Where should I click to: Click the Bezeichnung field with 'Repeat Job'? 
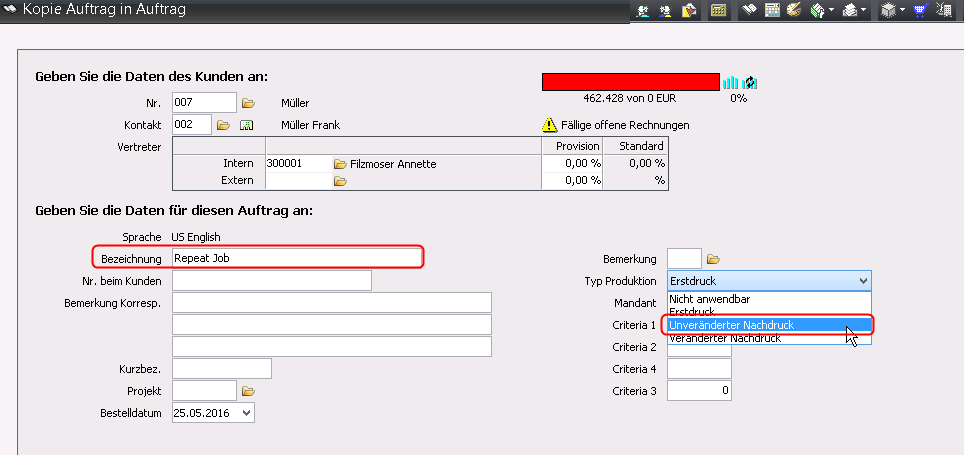pos(298,258)
